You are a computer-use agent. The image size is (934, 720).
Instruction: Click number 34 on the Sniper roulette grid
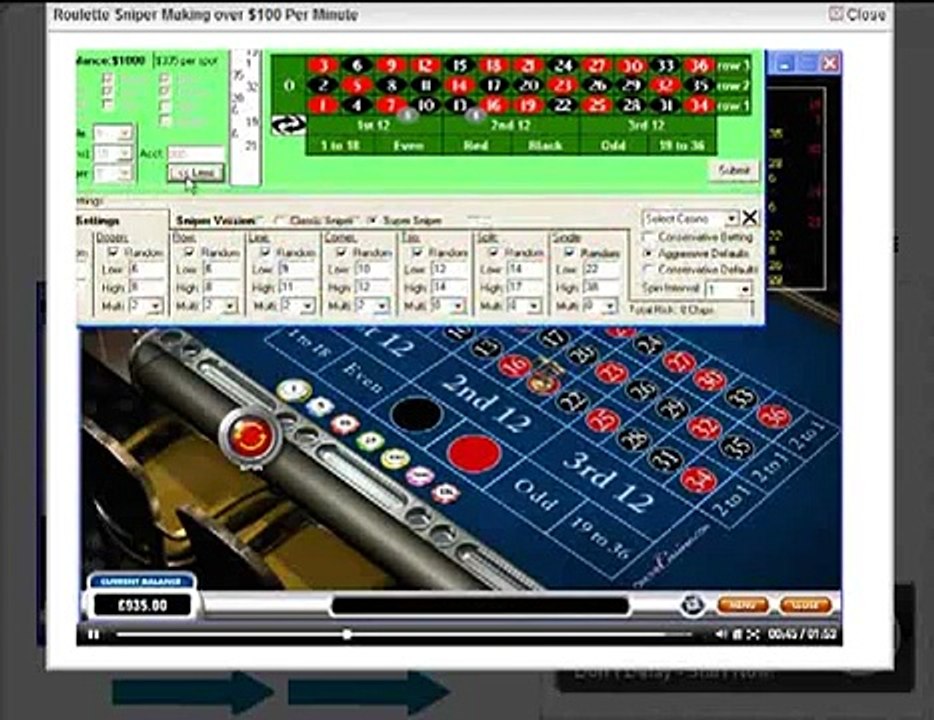(x=699, y=105)
